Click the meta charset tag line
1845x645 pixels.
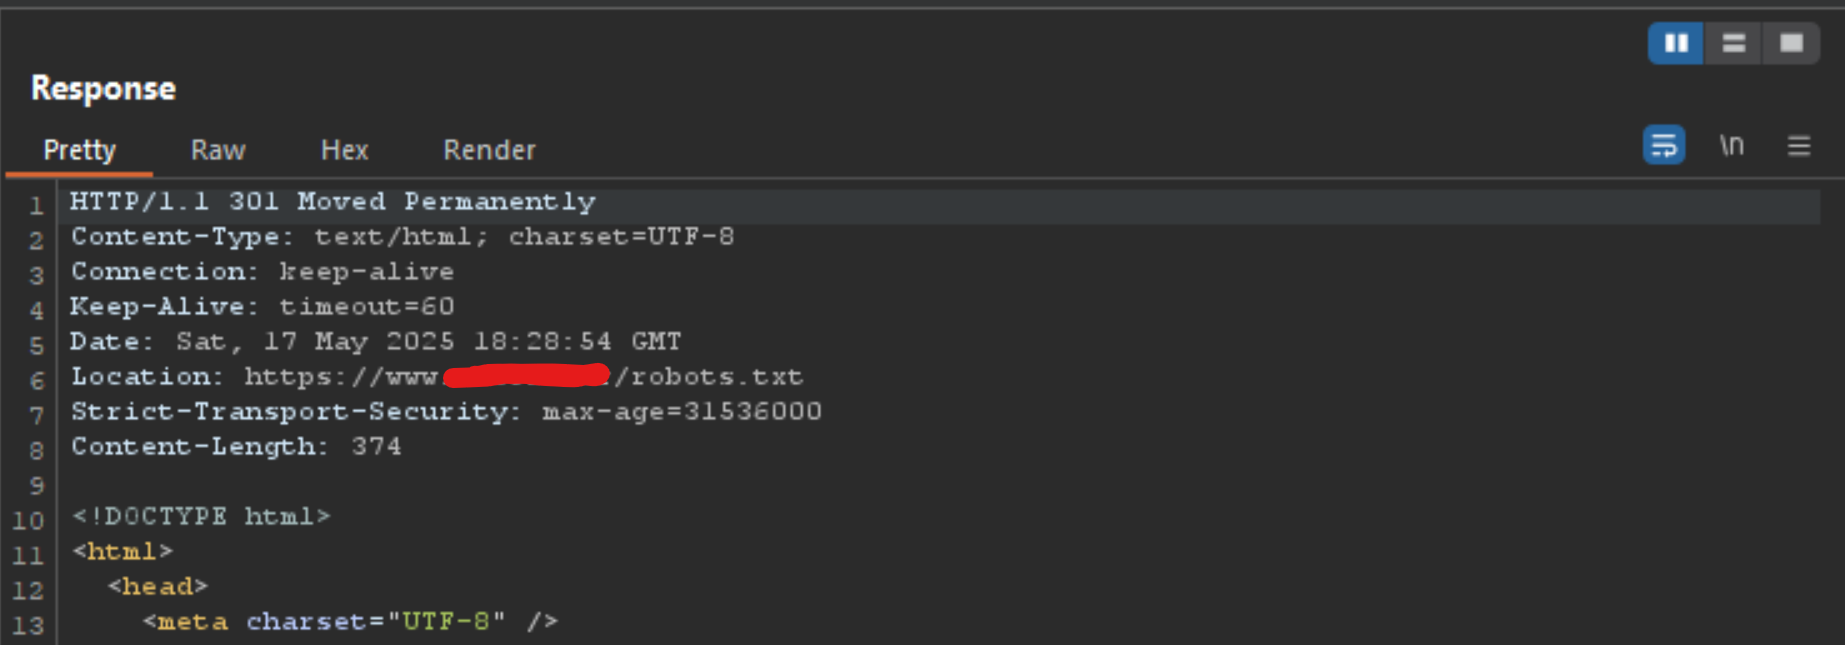(x=350, y=622)
